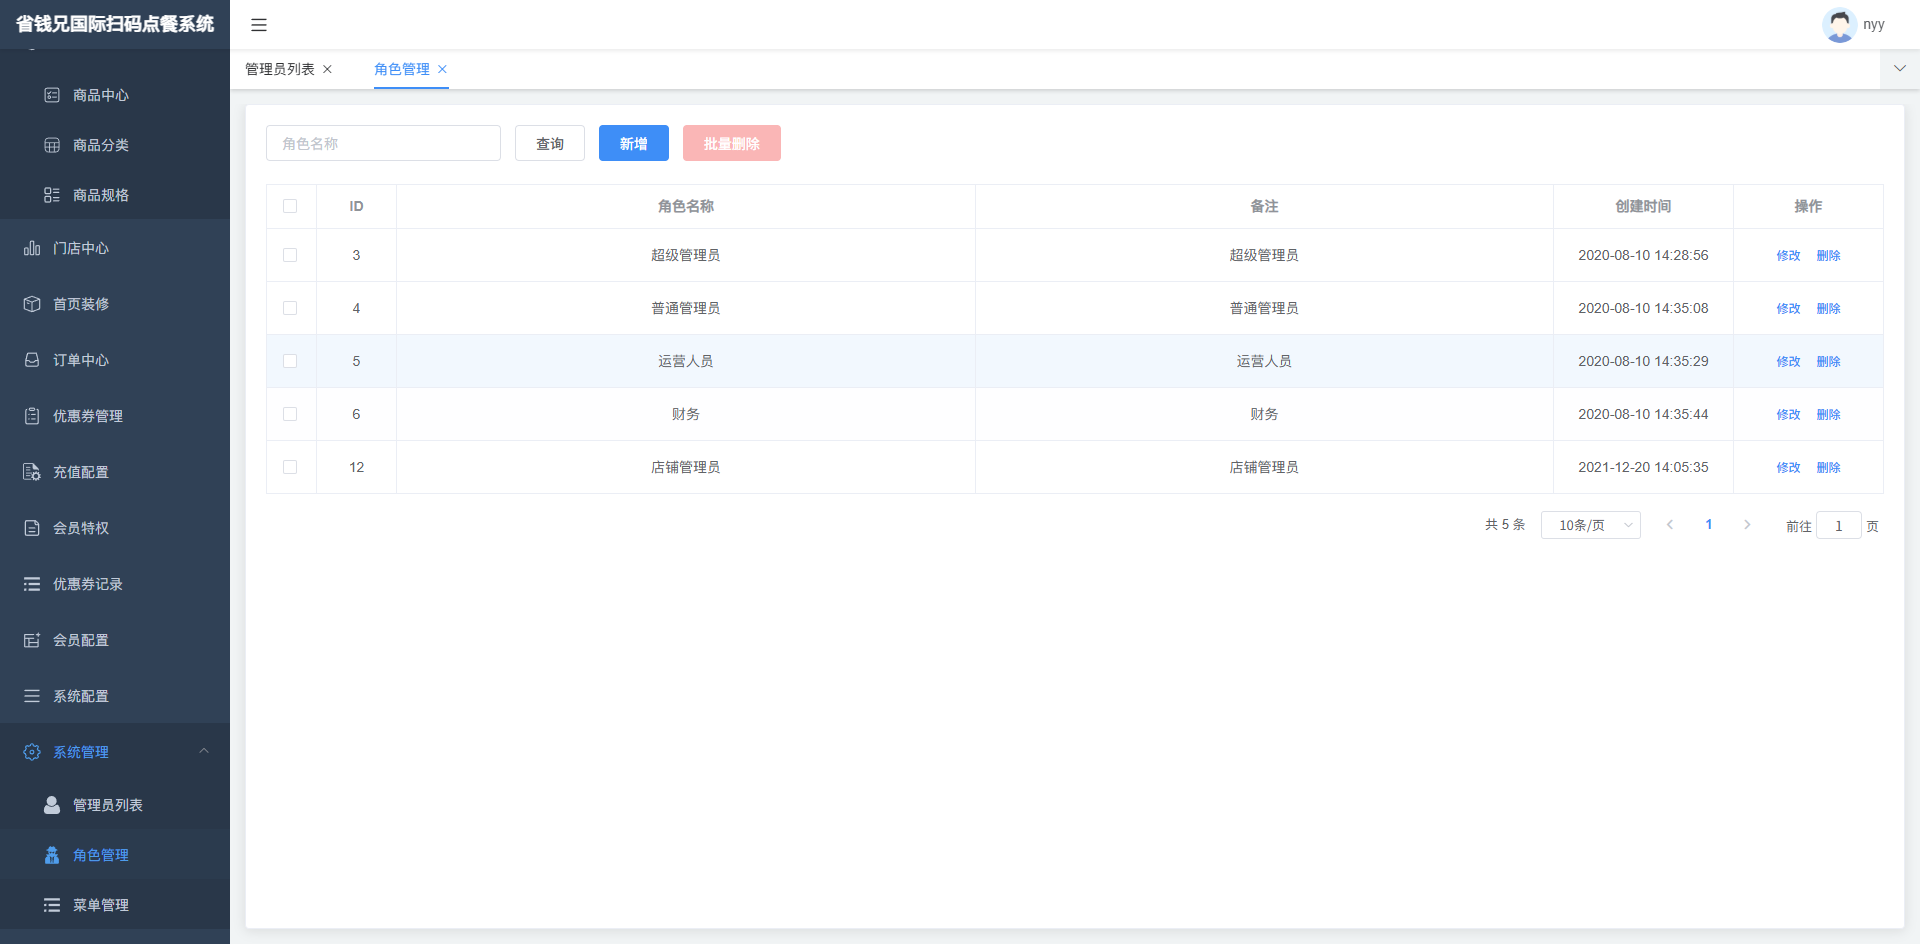Click the 管理员列表 person icon
Screen dimensions: 1920x944
[52, 805]
